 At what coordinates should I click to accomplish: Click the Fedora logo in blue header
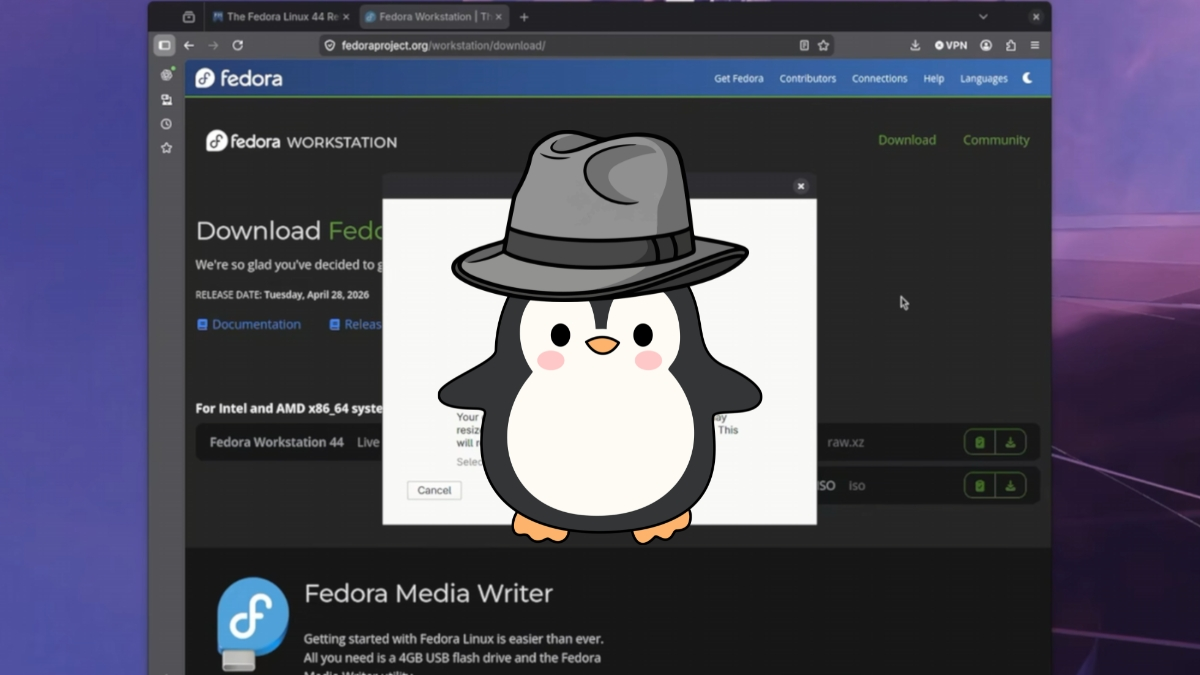(x=238, y=78)
